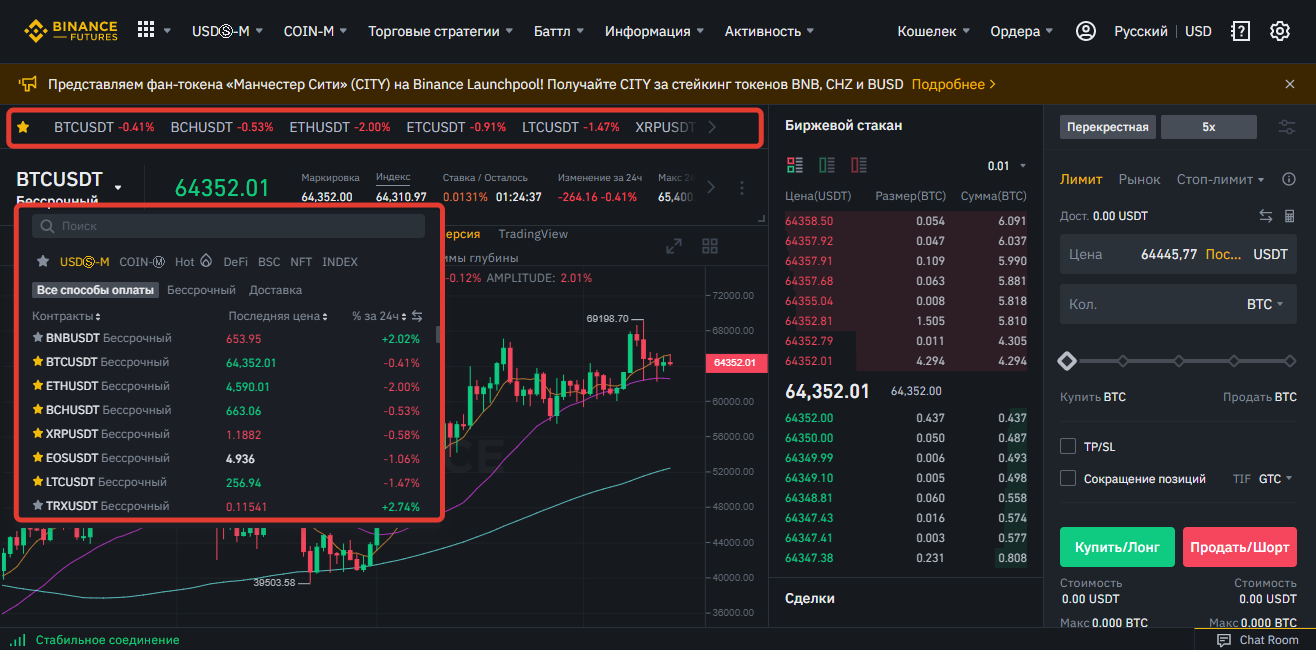Toggle favorite star for EOSUSDT
Image resolution: width=1316 pixels, height=650 pixels.
tap(38, 458)
